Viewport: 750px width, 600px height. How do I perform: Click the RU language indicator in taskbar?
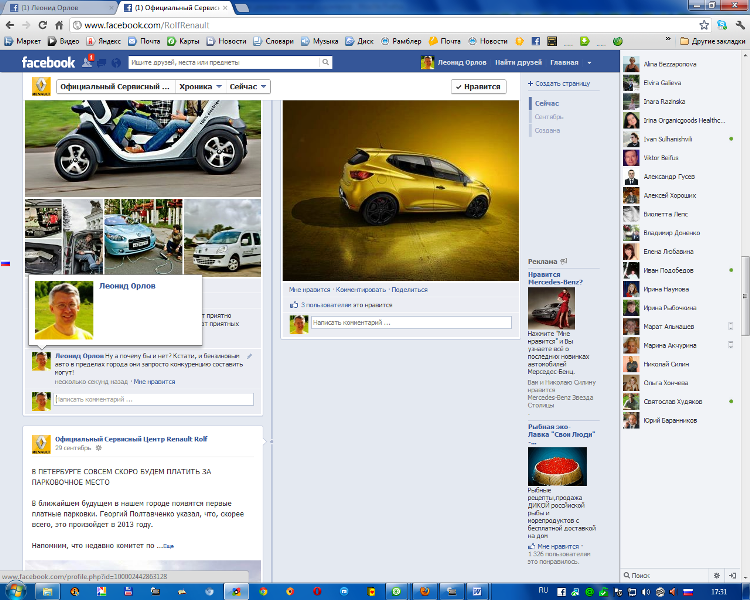click(543, 590)
